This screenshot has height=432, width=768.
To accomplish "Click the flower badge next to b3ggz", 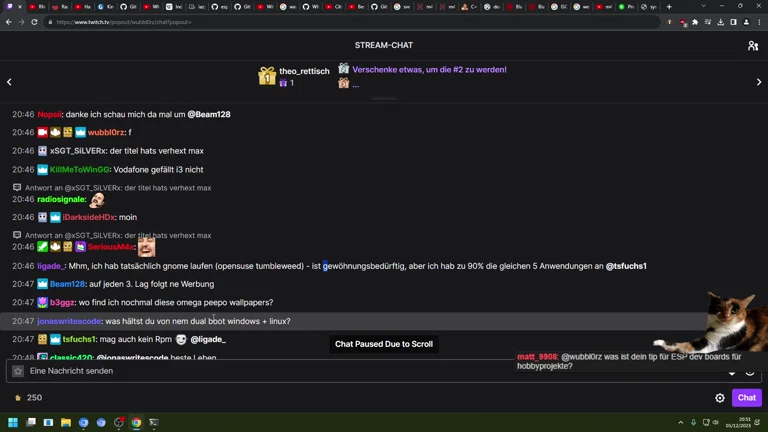I will (43, 303).
